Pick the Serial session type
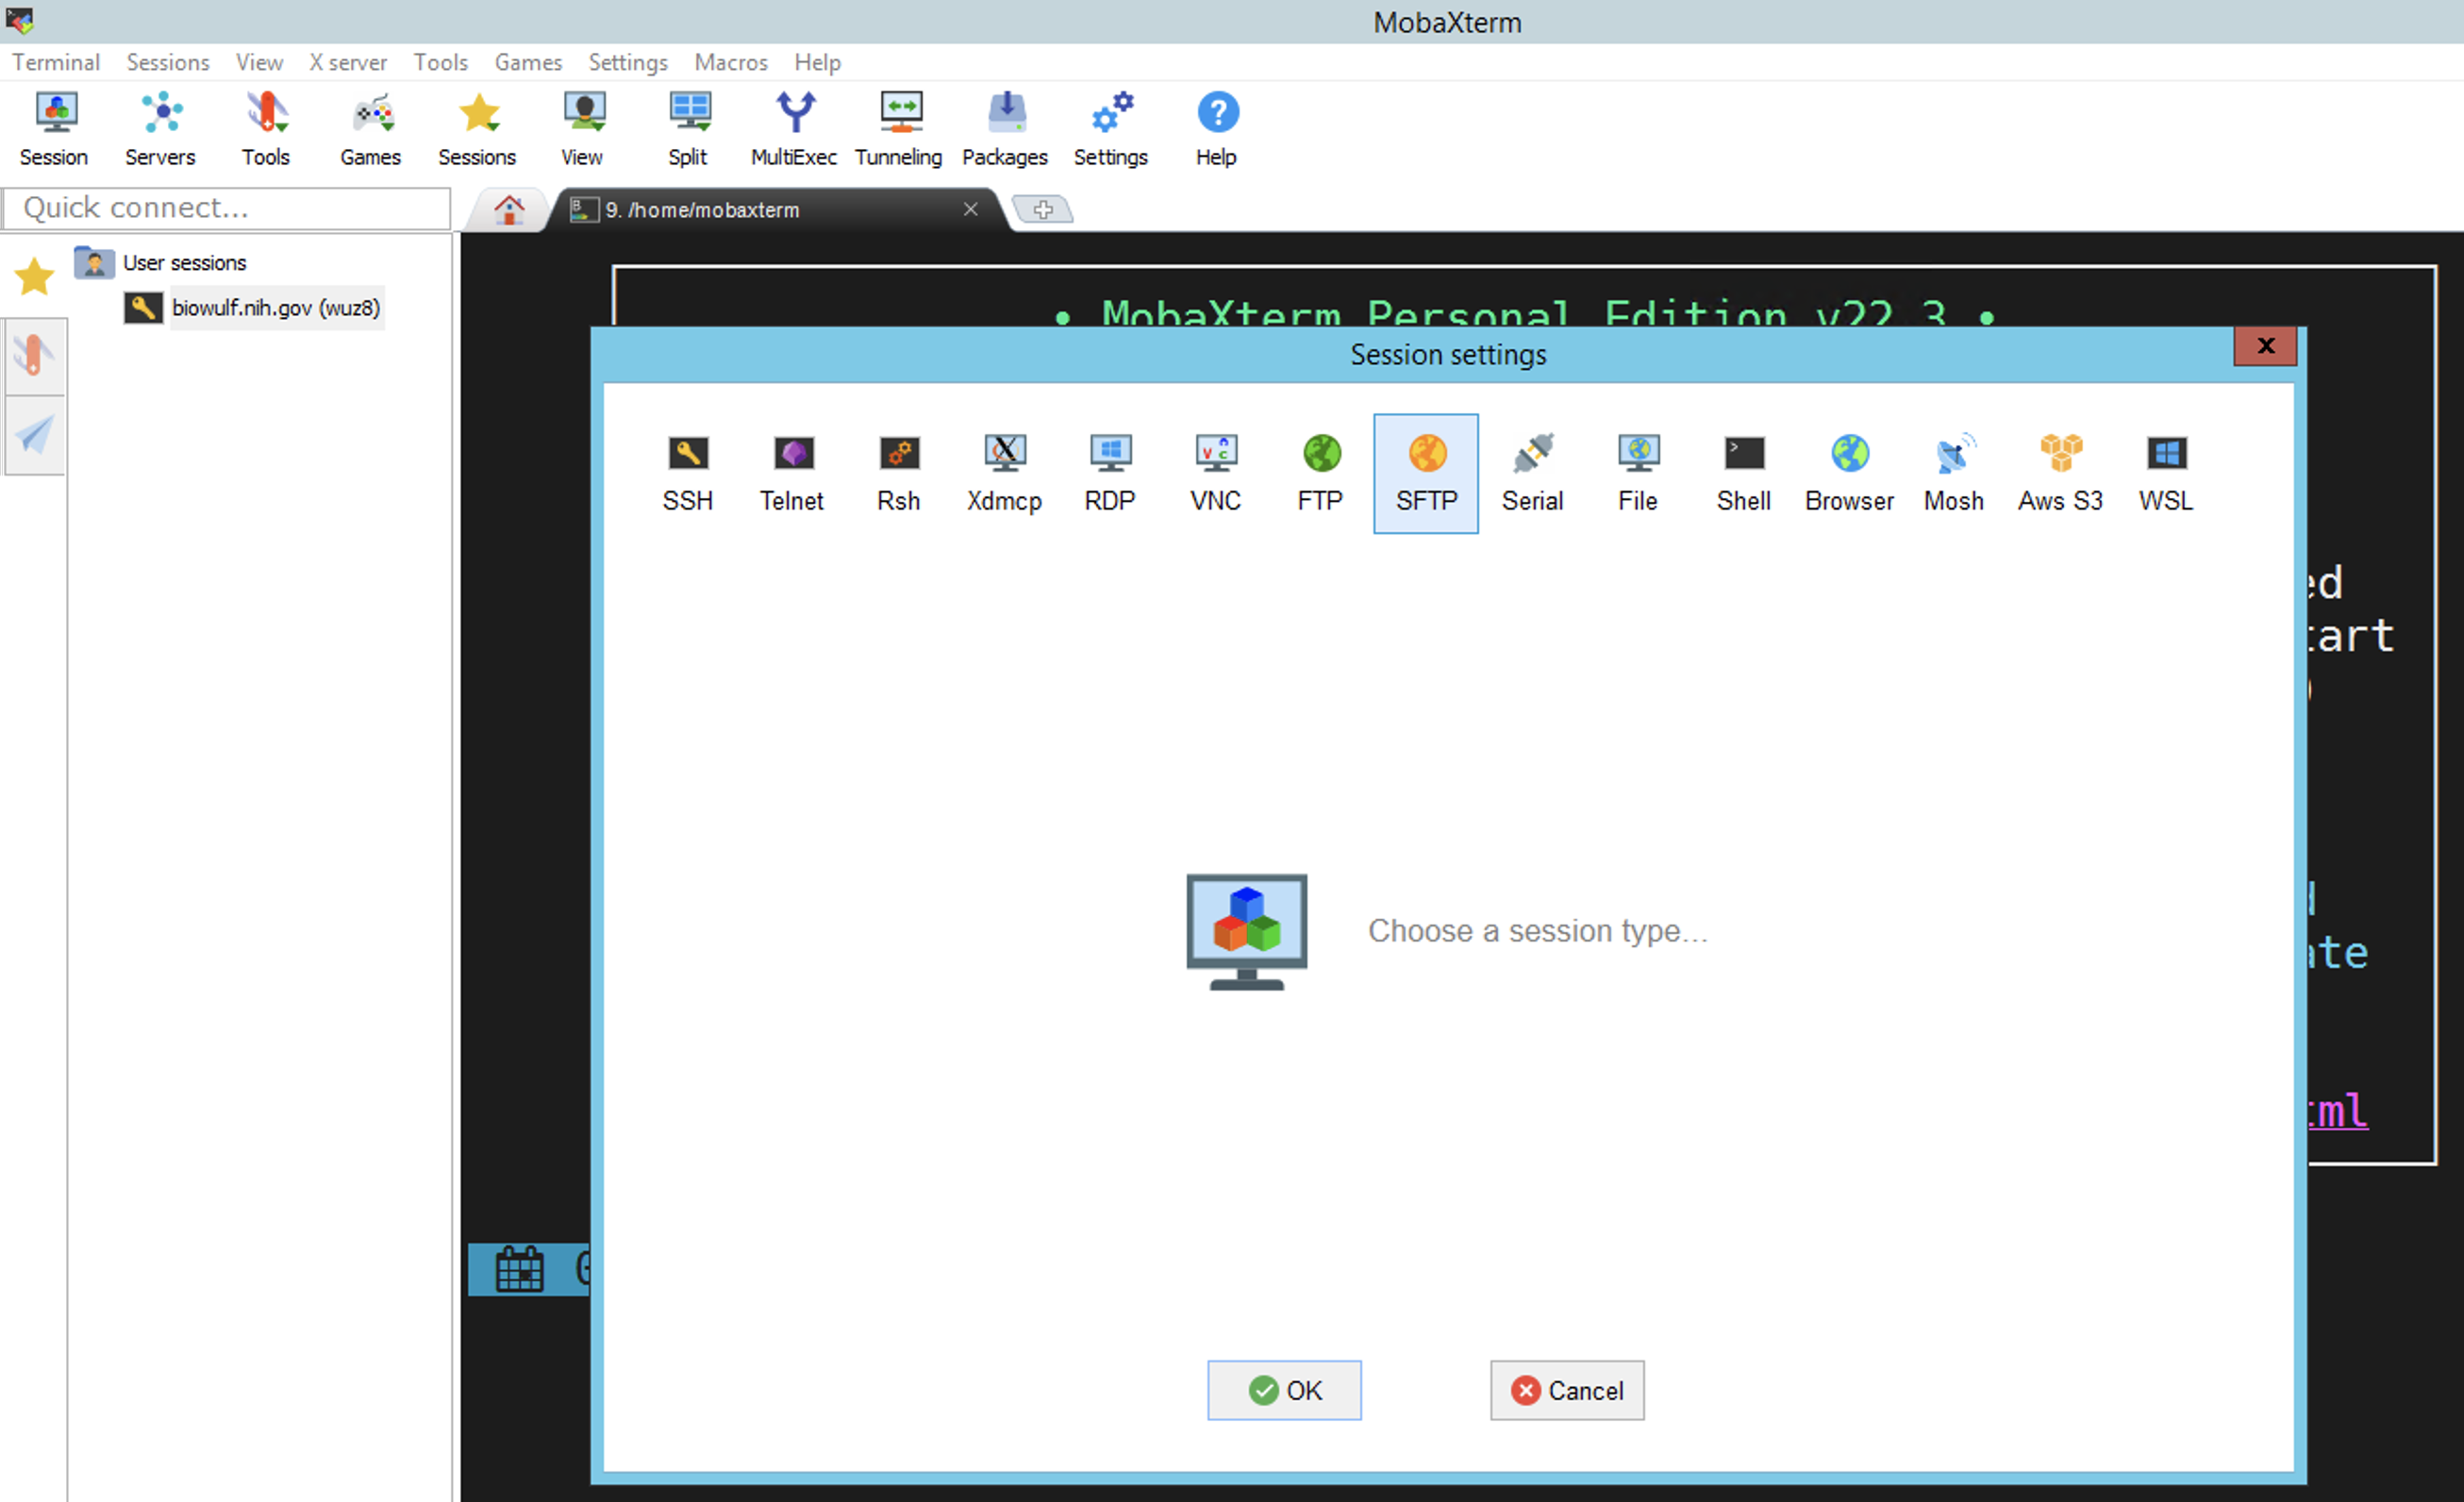This screenshot has height=1502, width=2464. [1531, 473]
